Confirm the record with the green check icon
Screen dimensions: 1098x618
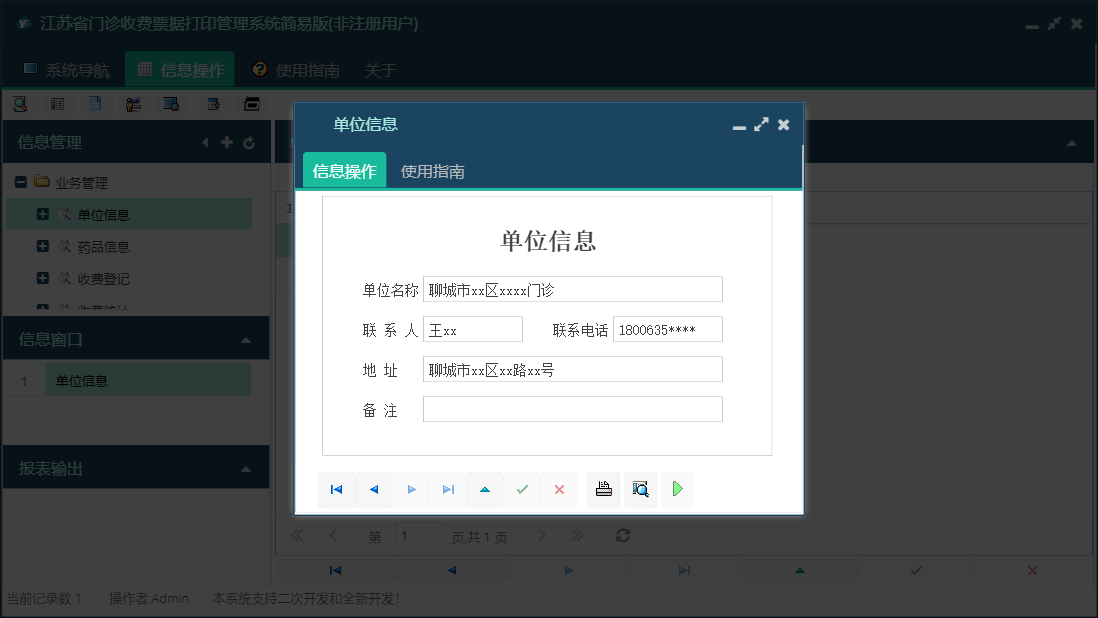point(522,489)
